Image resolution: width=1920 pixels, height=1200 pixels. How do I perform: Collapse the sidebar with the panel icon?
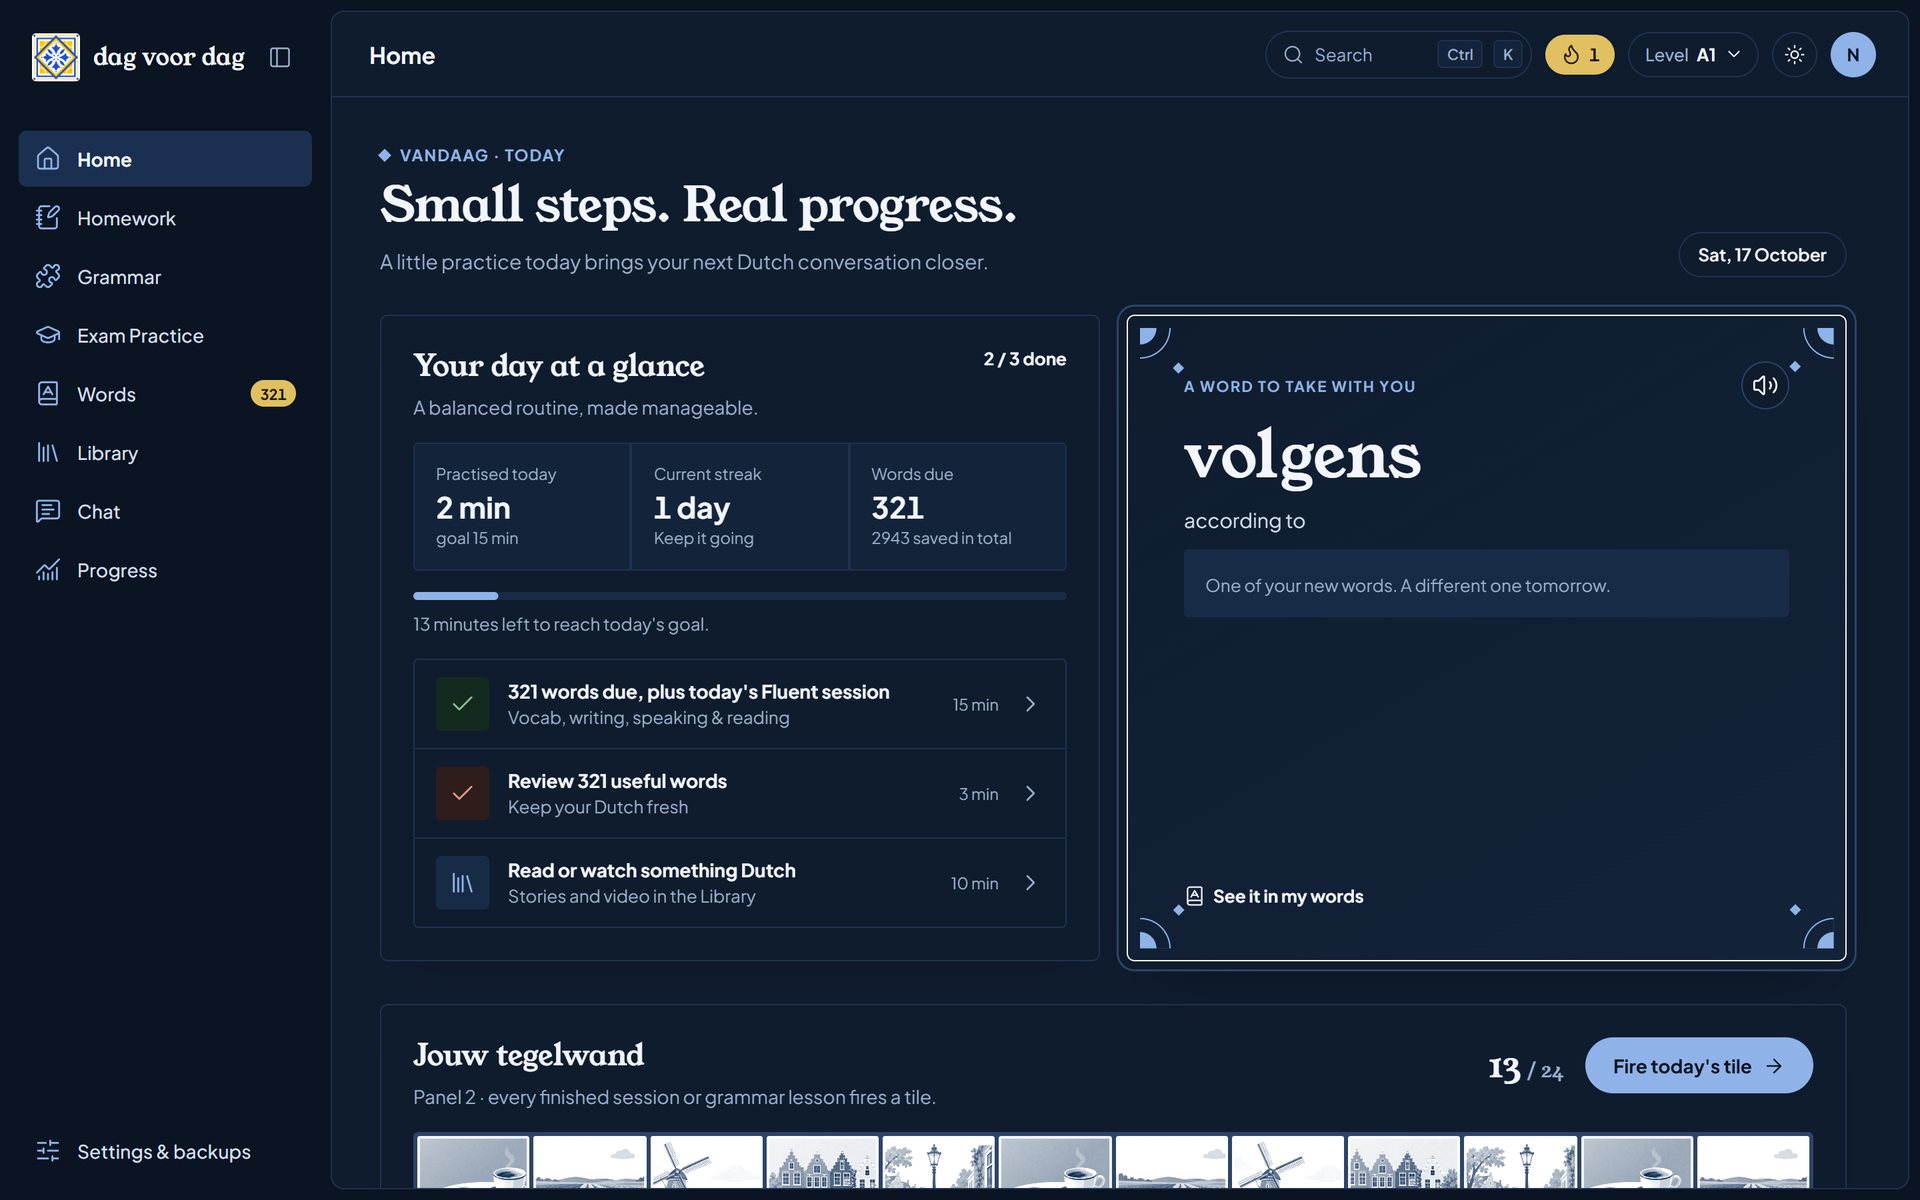point(280,57)
